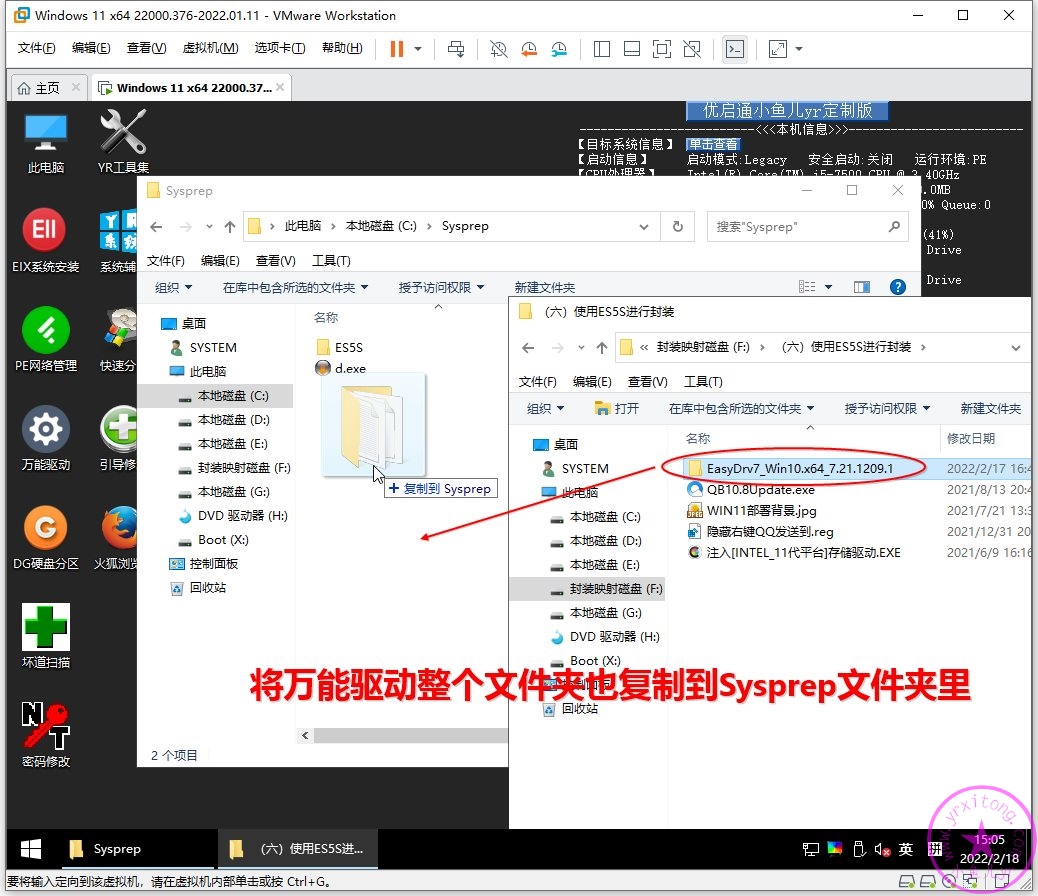
Task: Open the YR工具集 desktop icon
Action: tap(123, 142)
